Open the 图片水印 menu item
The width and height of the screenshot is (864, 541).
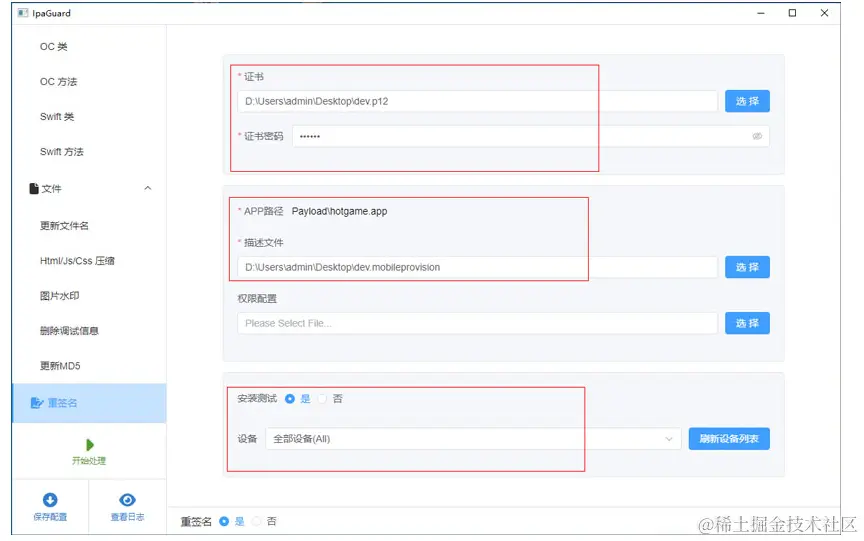tap(60, 296)
